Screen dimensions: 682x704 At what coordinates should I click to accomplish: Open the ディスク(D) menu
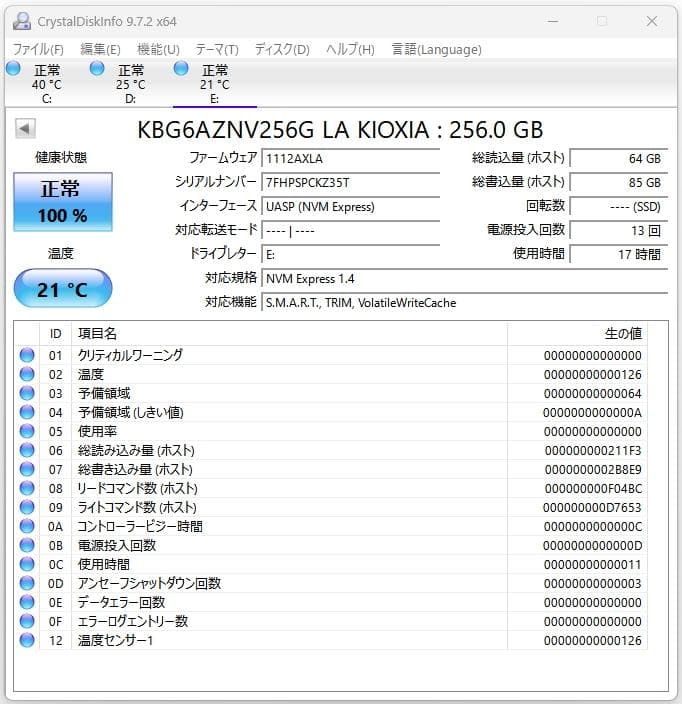click(x=282, y=49)
